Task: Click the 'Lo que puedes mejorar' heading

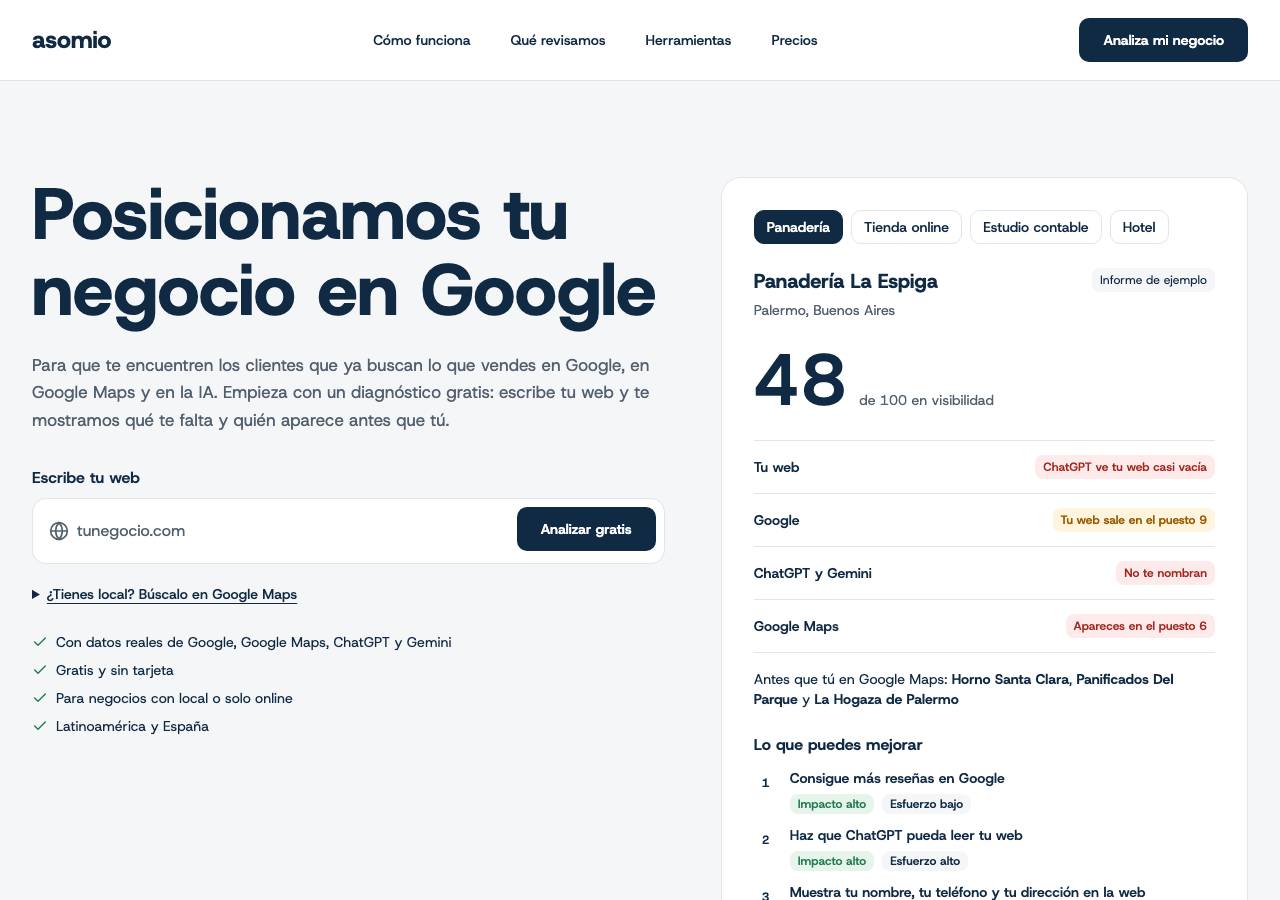Action: point(838,745)
